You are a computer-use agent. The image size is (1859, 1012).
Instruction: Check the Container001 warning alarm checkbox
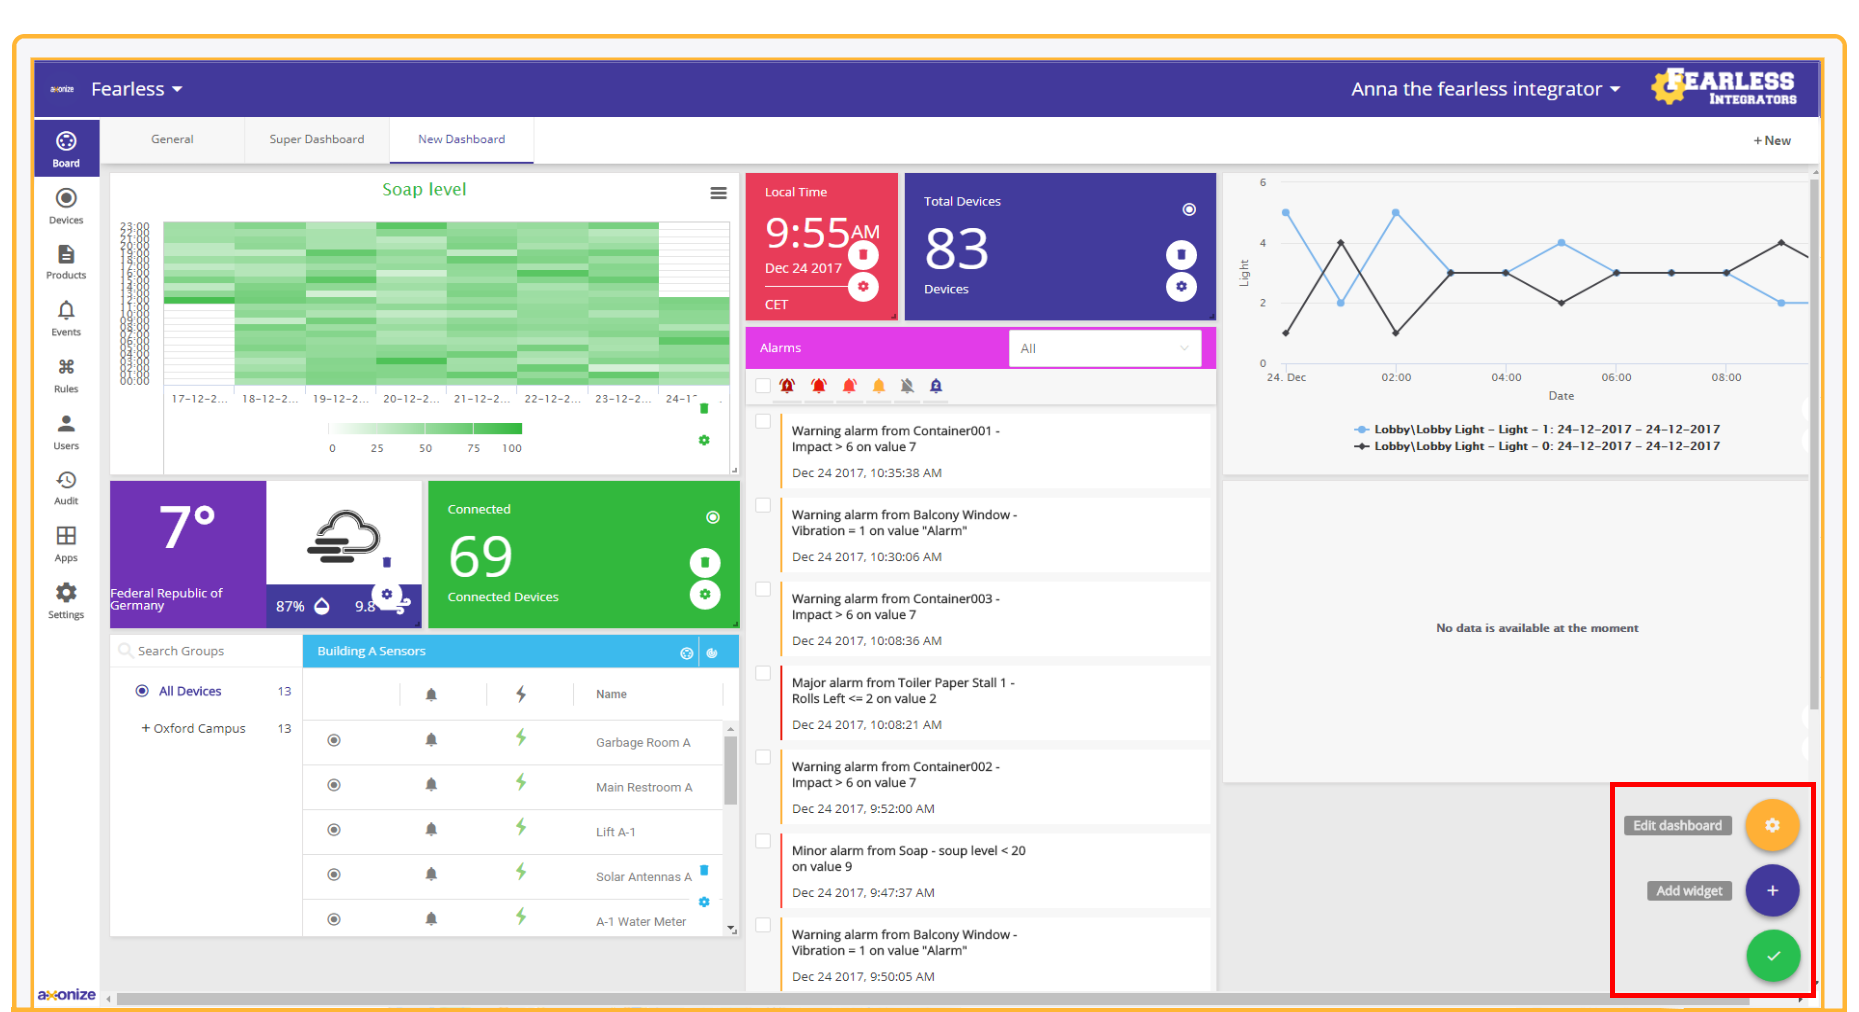coord(763,422)
